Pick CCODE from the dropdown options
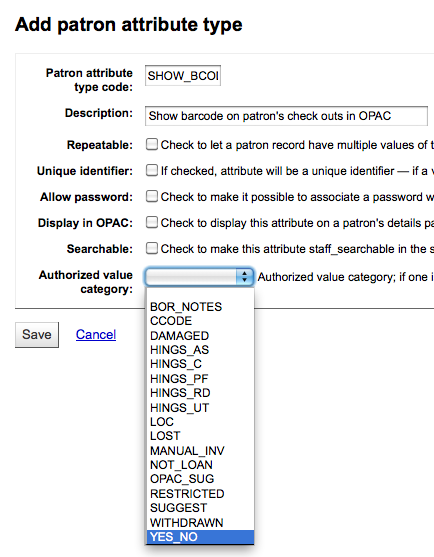The image size is (434, 557). coord(200,321)
